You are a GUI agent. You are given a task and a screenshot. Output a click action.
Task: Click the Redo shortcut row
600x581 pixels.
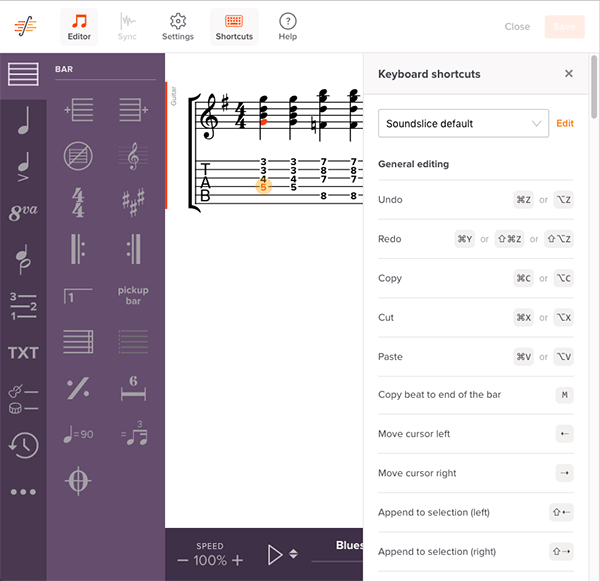pyautogui.click(x=476, y=239)
